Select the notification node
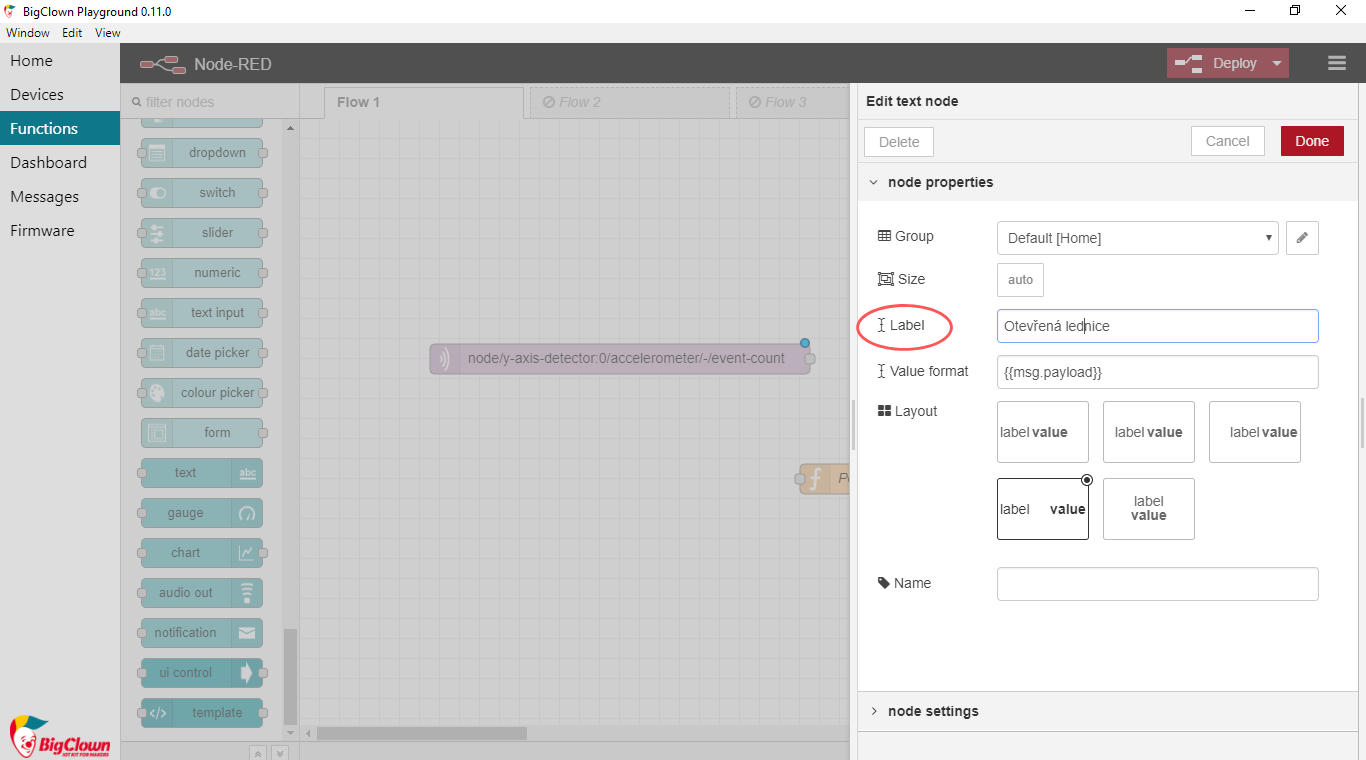This screenshot has width=1366, height=760. point(202,633)
